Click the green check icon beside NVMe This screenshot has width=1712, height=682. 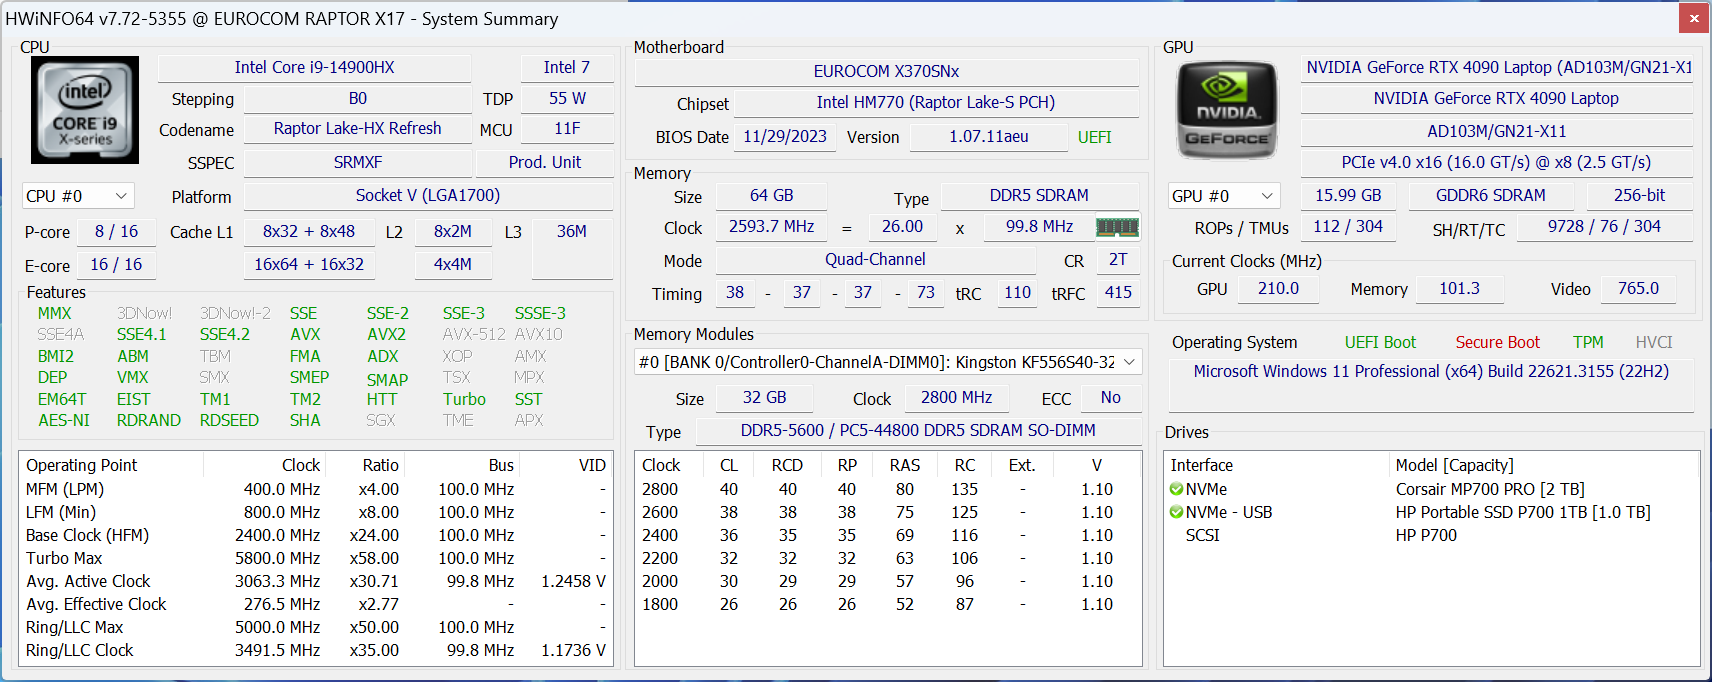pyautogui.click(x=1176, y=489)
